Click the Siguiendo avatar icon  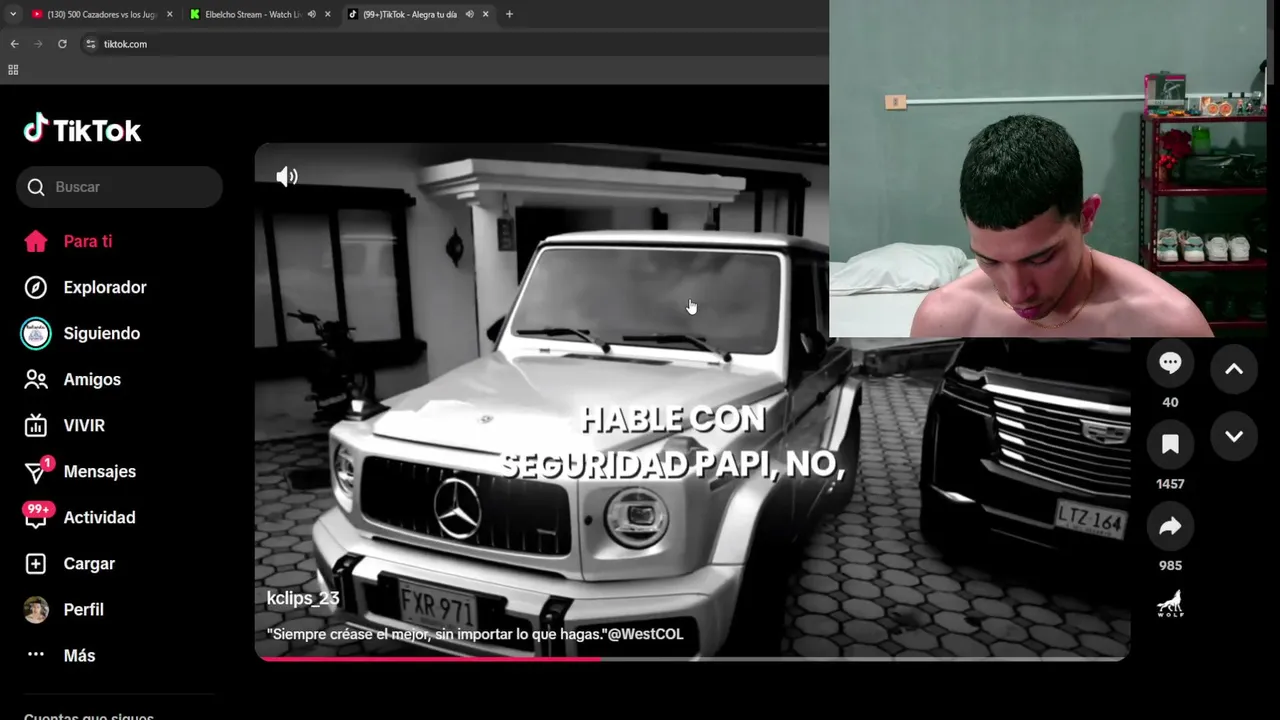pyautogui.click(x=36, y=333)
